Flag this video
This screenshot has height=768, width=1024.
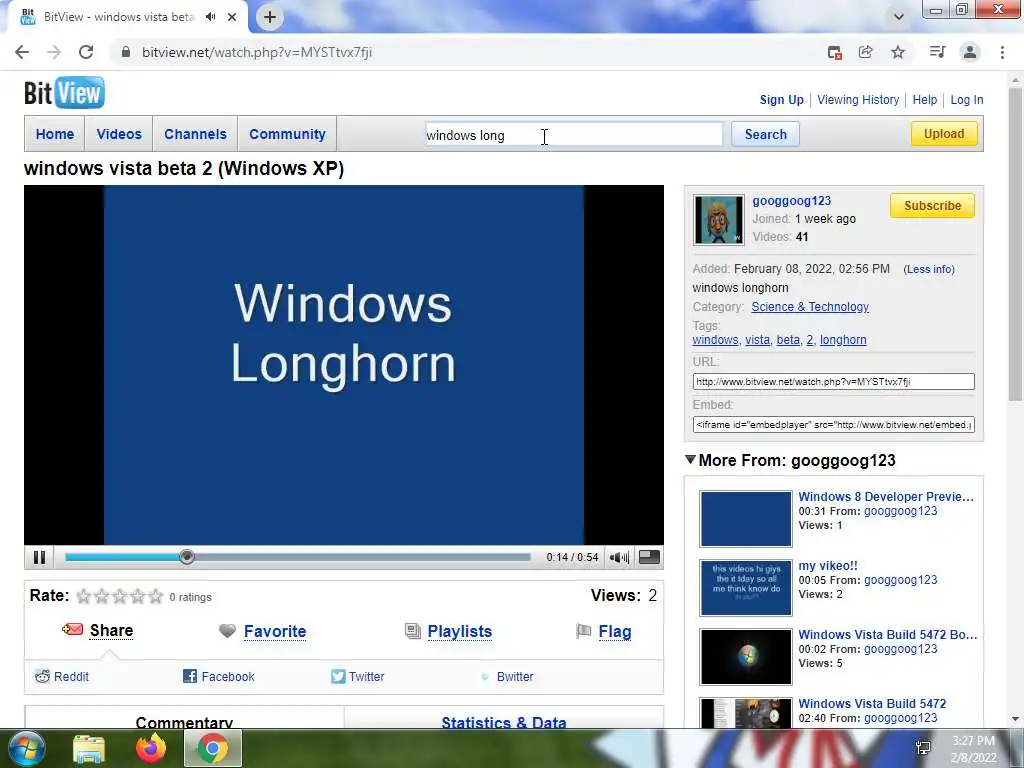pyautogui.click(x=615, y=632)
